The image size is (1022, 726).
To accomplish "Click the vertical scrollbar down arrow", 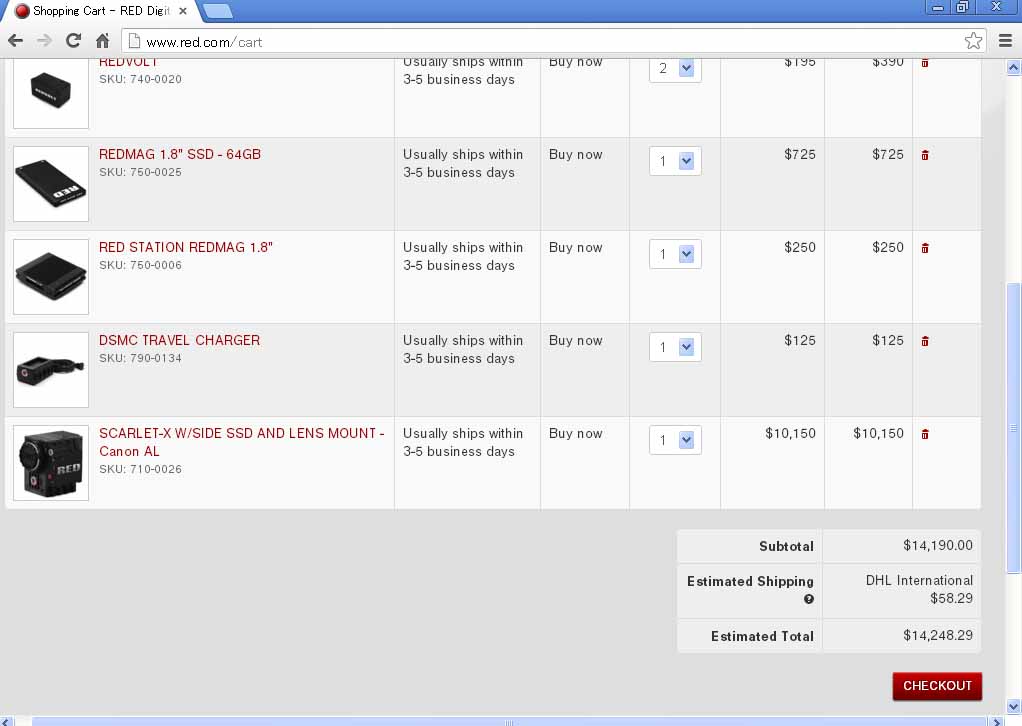I will click(x=1014, y=706).
